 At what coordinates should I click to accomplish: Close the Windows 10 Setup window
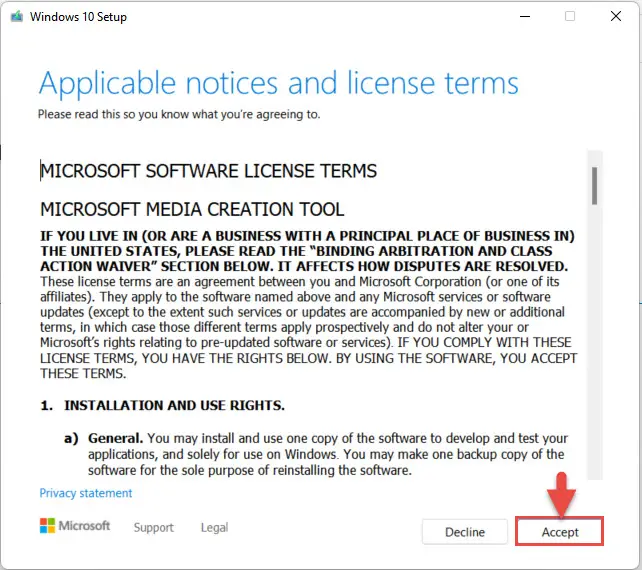click(615, 16)
